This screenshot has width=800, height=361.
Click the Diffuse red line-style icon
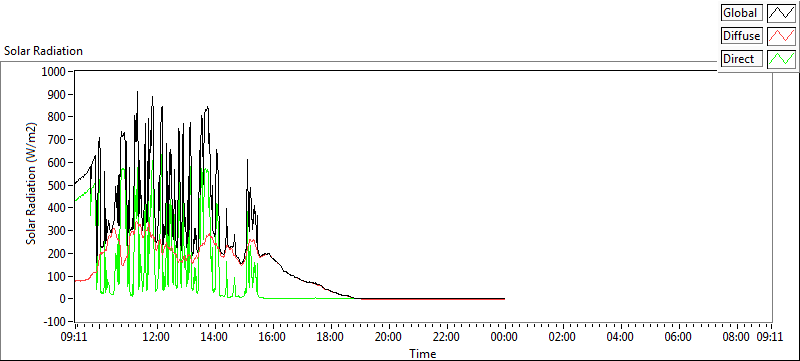tap(781, 36)
